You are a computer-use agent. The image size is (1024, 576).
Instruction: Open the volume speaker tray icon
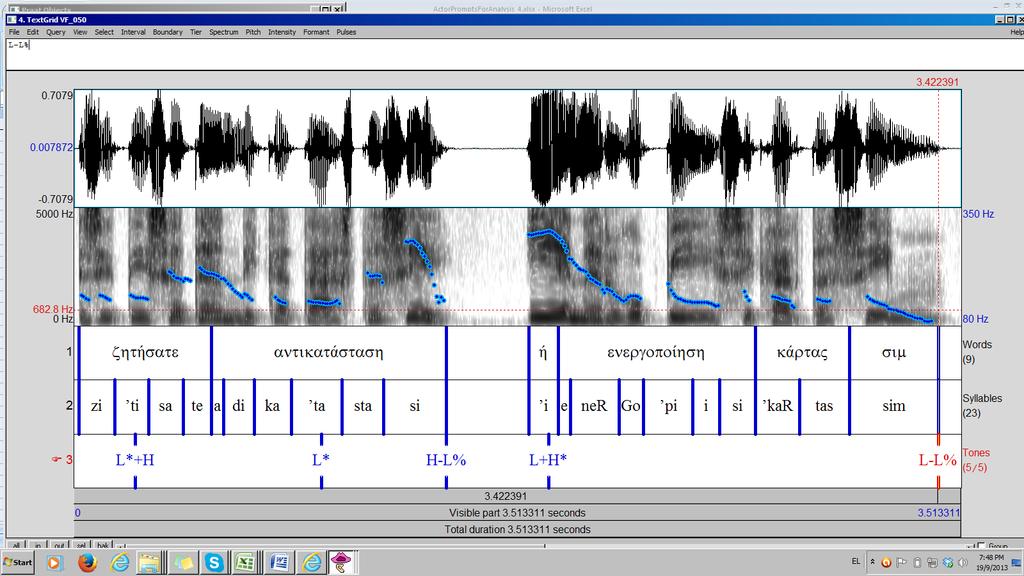(963, 562)
